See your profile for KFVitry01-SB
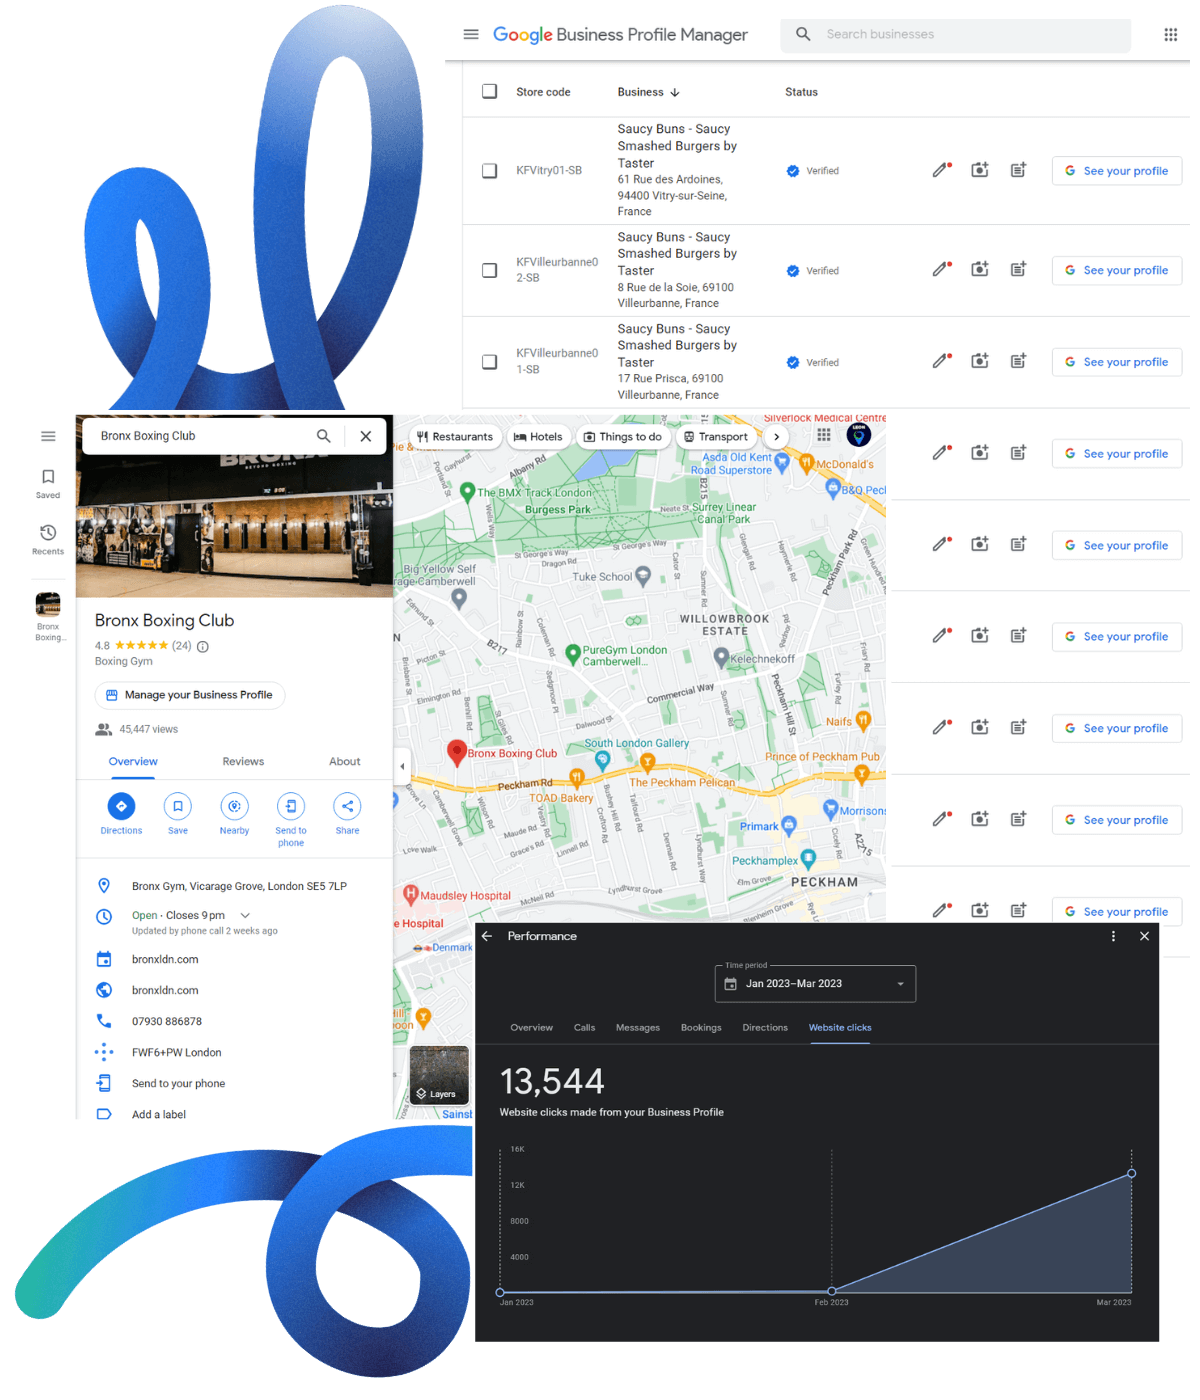 pos(1117,171)
